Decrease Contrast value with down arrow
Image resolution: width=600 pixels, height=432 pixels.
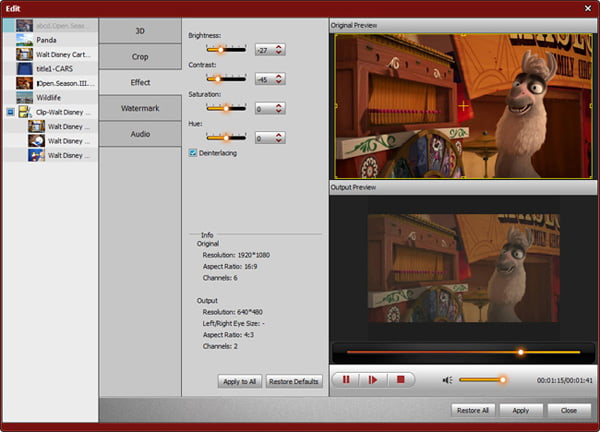tap(279, 82)
